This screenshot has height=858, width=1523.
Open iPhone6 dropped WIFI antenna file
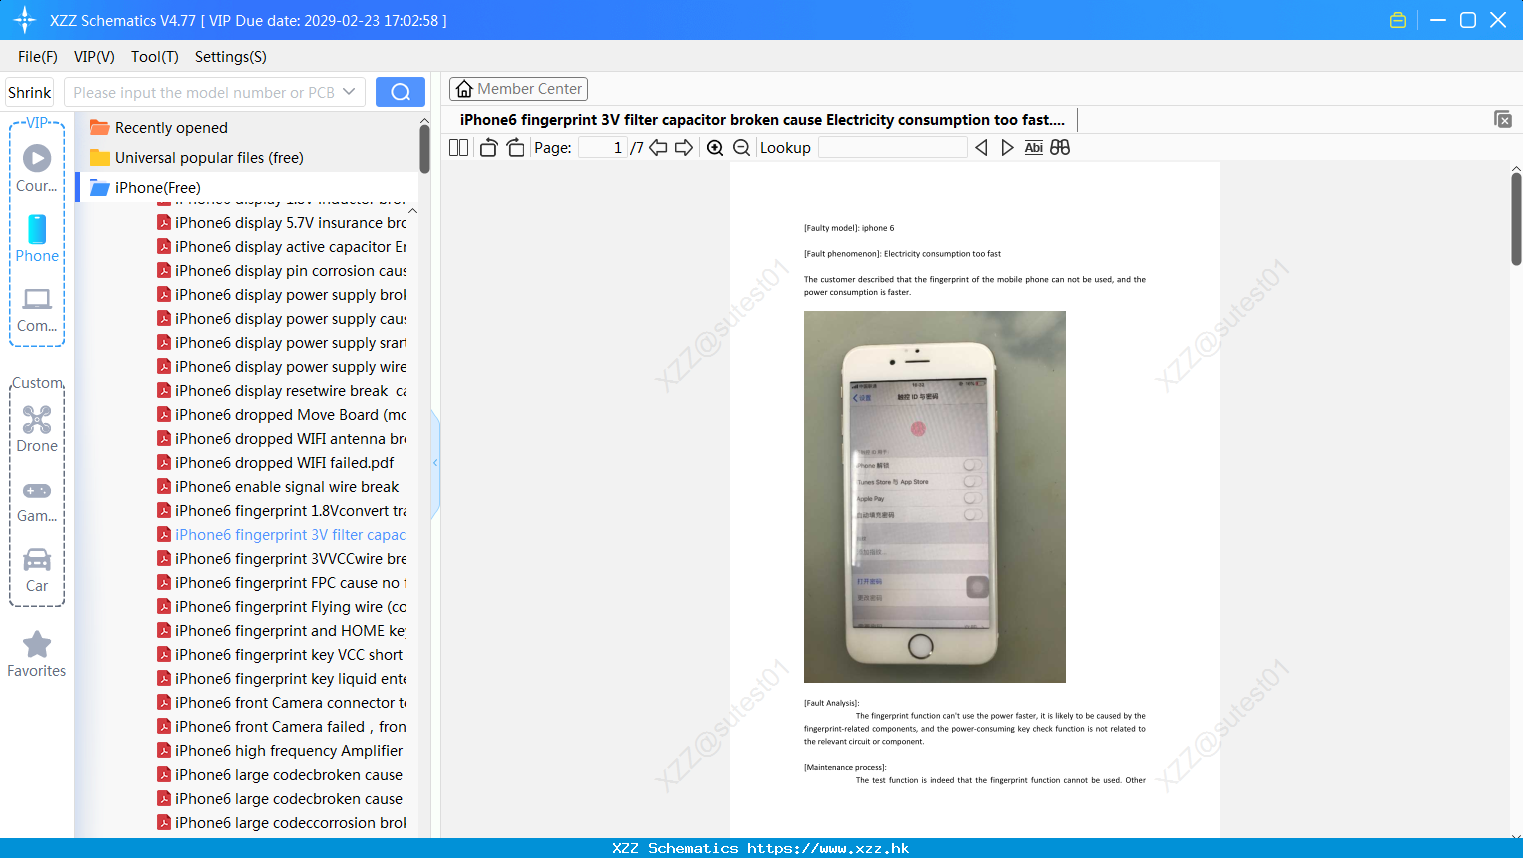point(282,439)
